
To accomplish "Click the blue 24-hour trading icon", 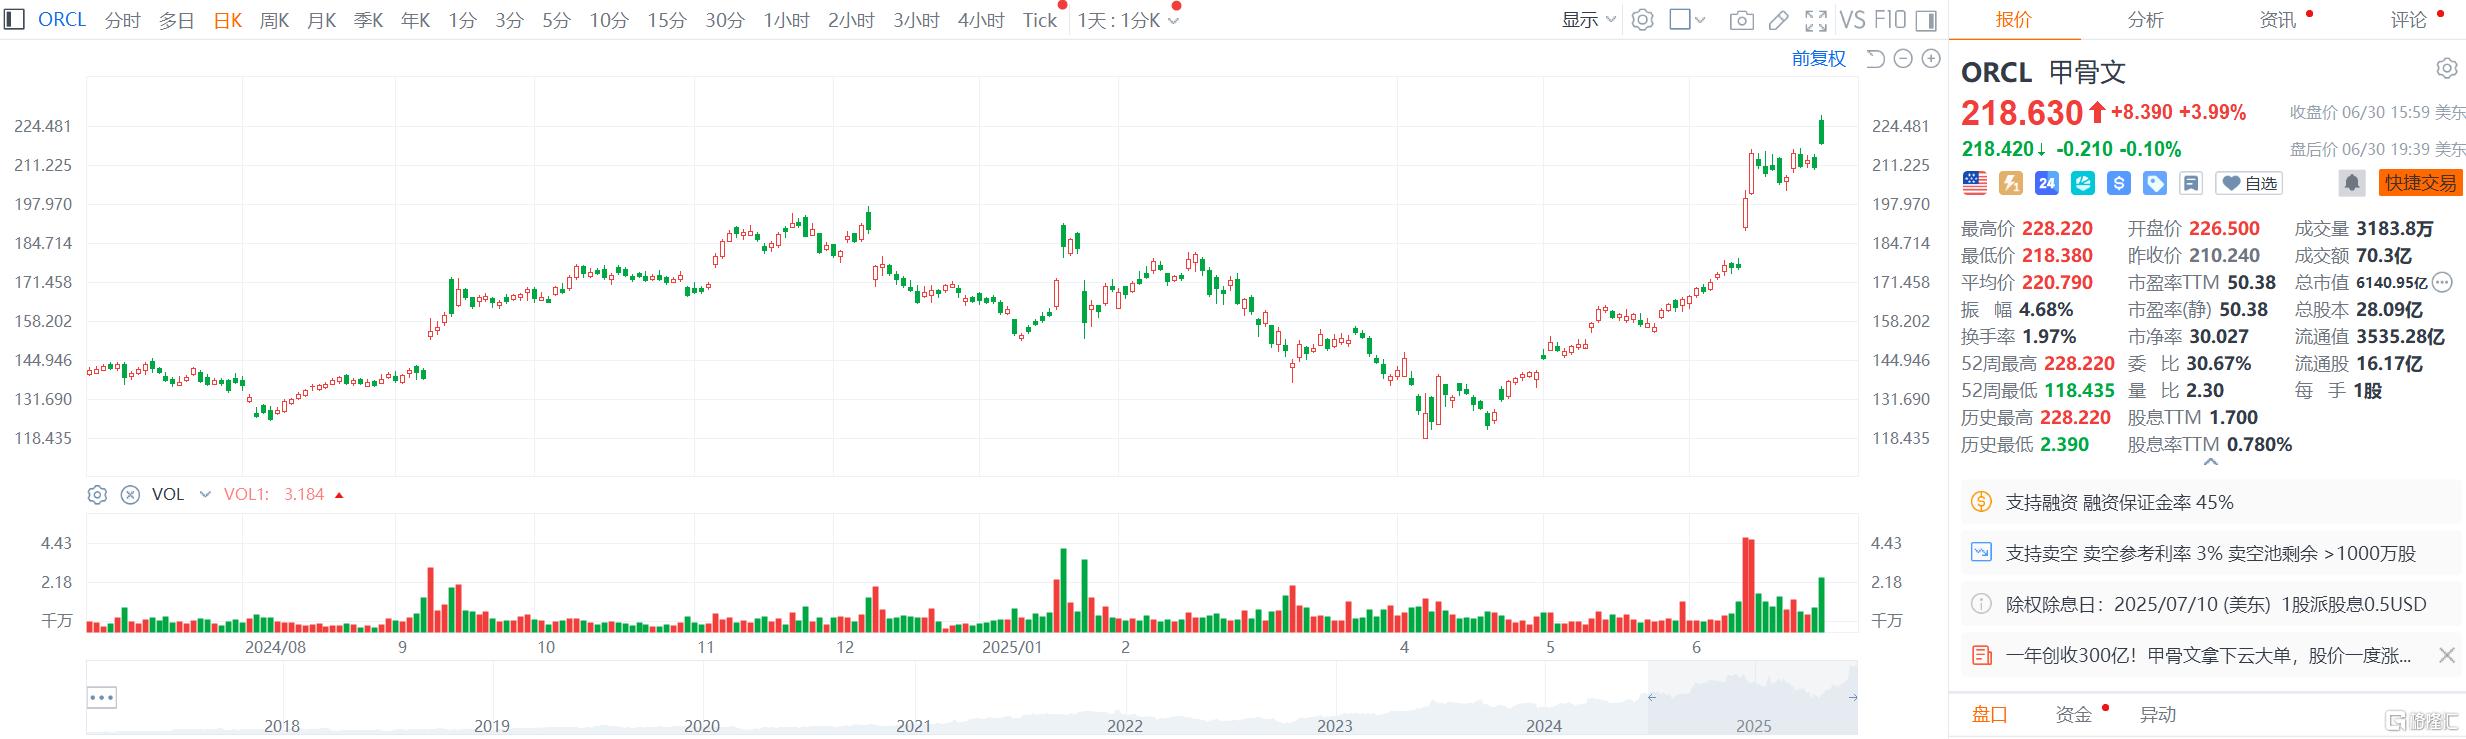I will click(x=2046, y=183).
